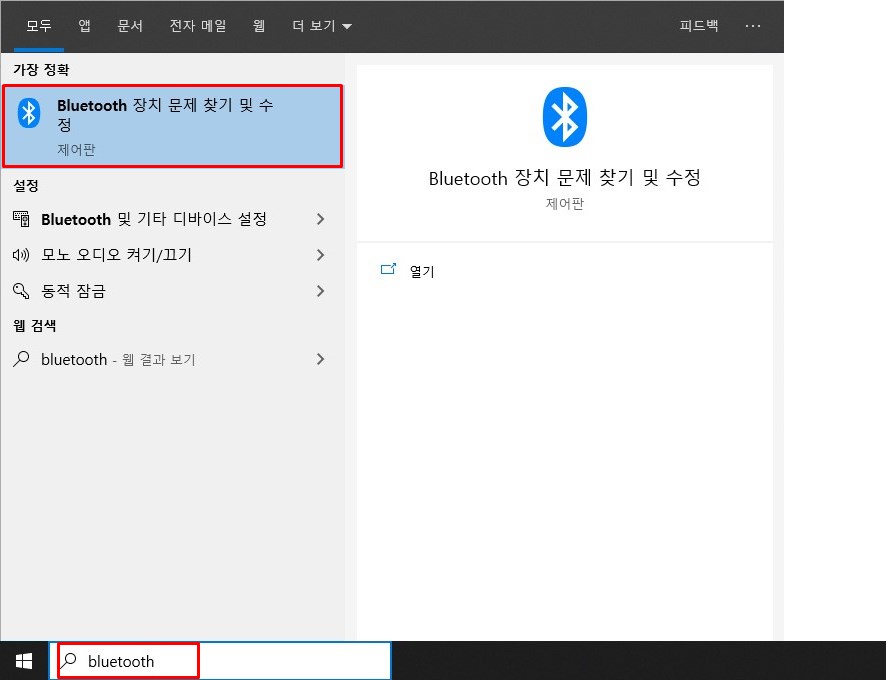Expand the 동적 잠금 chevron
This screenshot has height=680, width=887.
[321, 291]
